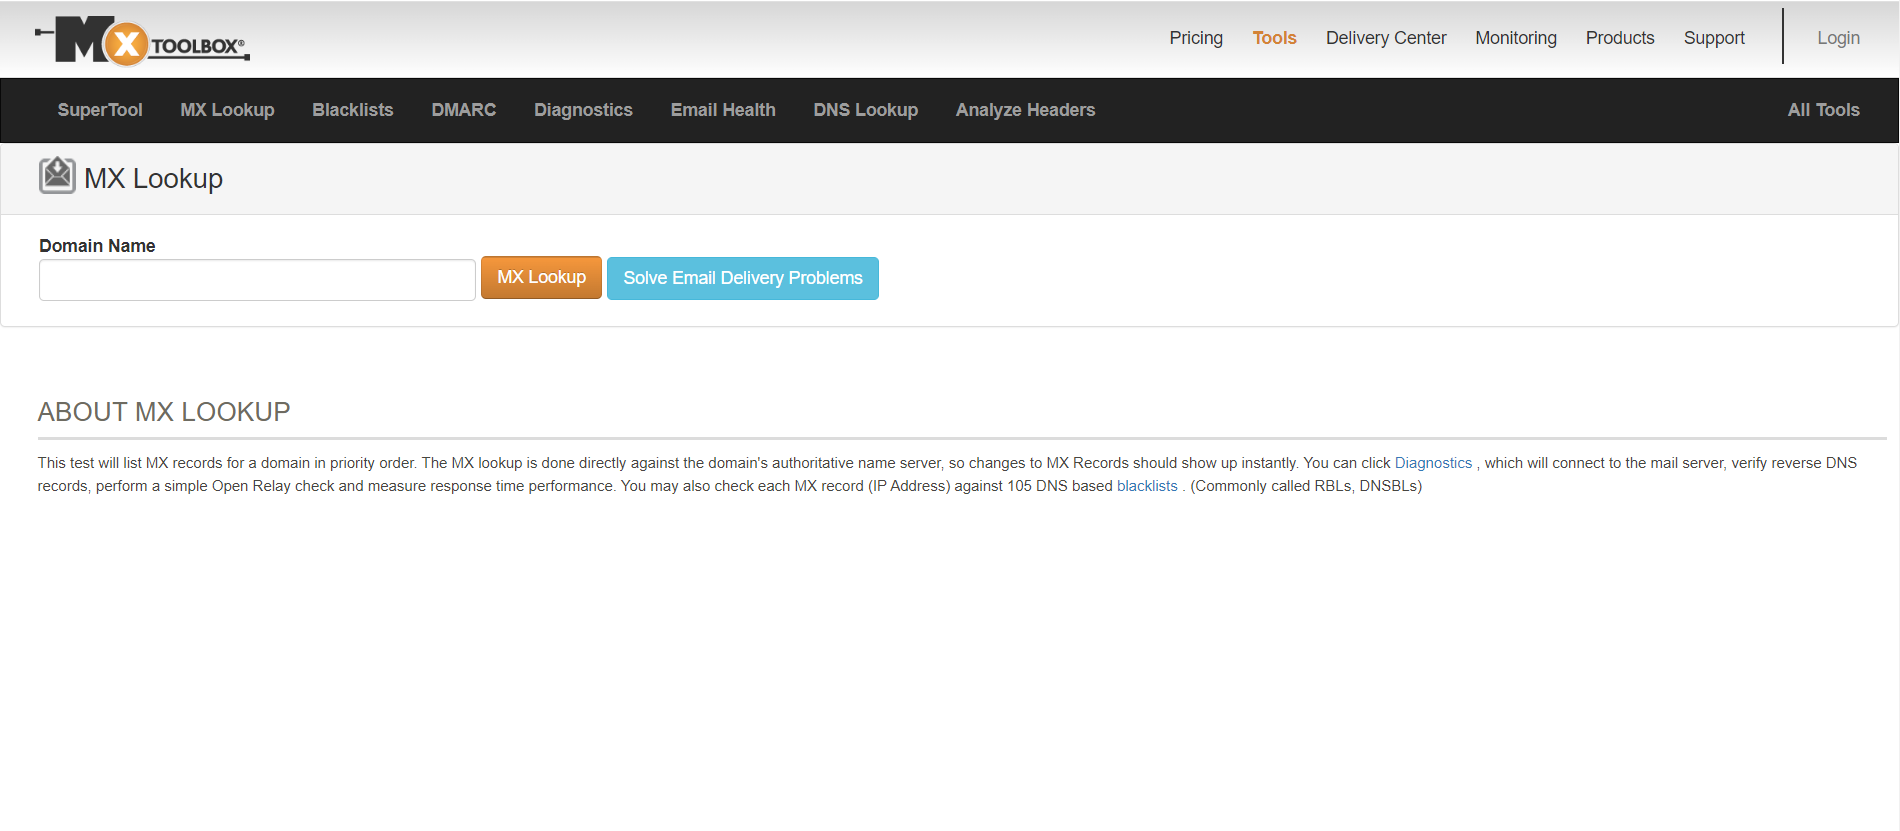Click the Domain Name label
This screenshot has height=831, width=1900.
(x=97, y=246)
